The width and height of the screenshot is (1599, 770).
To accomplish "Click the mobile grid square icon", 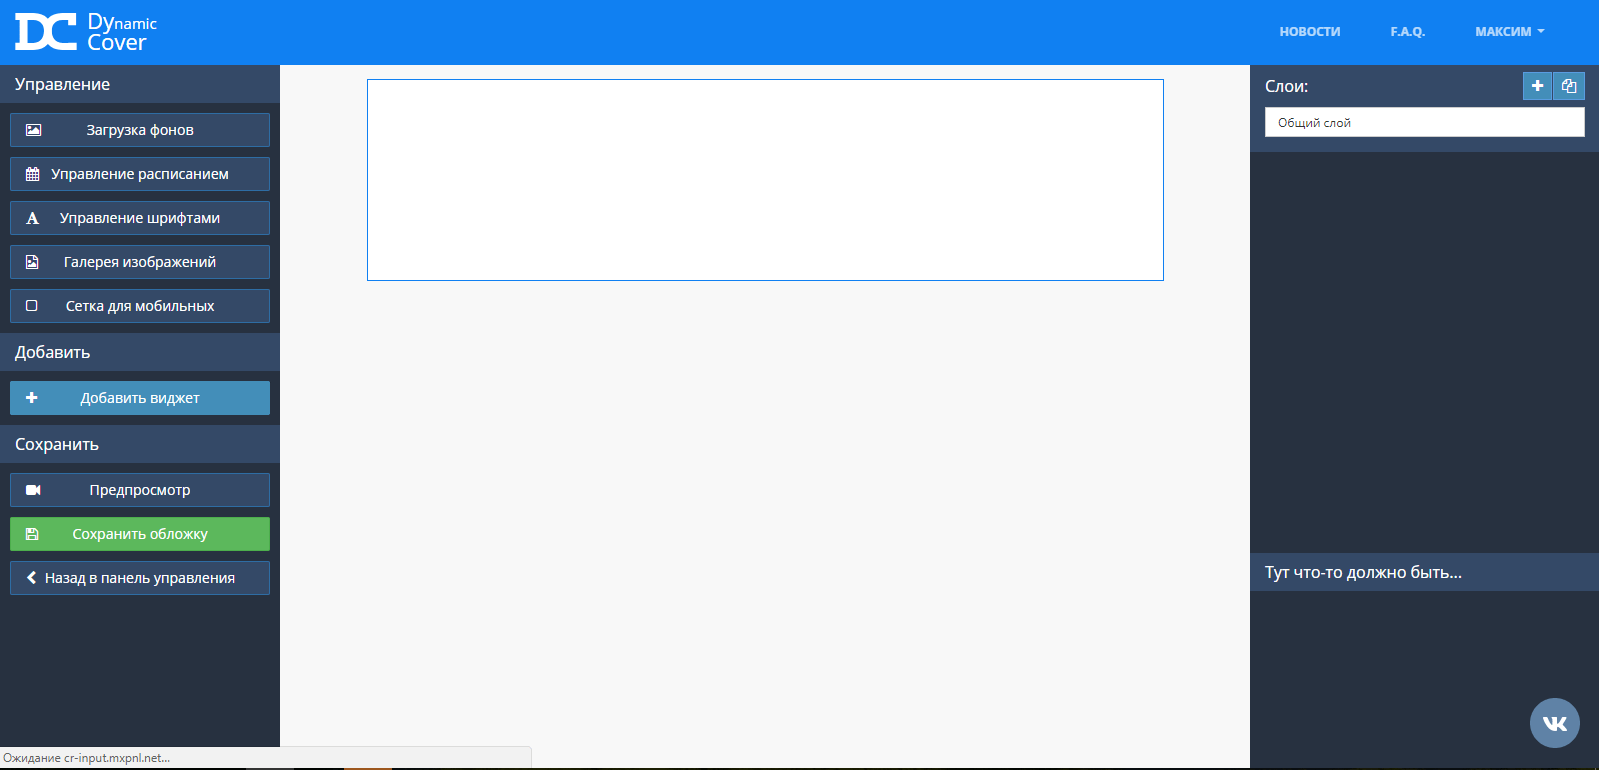I will click(x=32, y=306).
